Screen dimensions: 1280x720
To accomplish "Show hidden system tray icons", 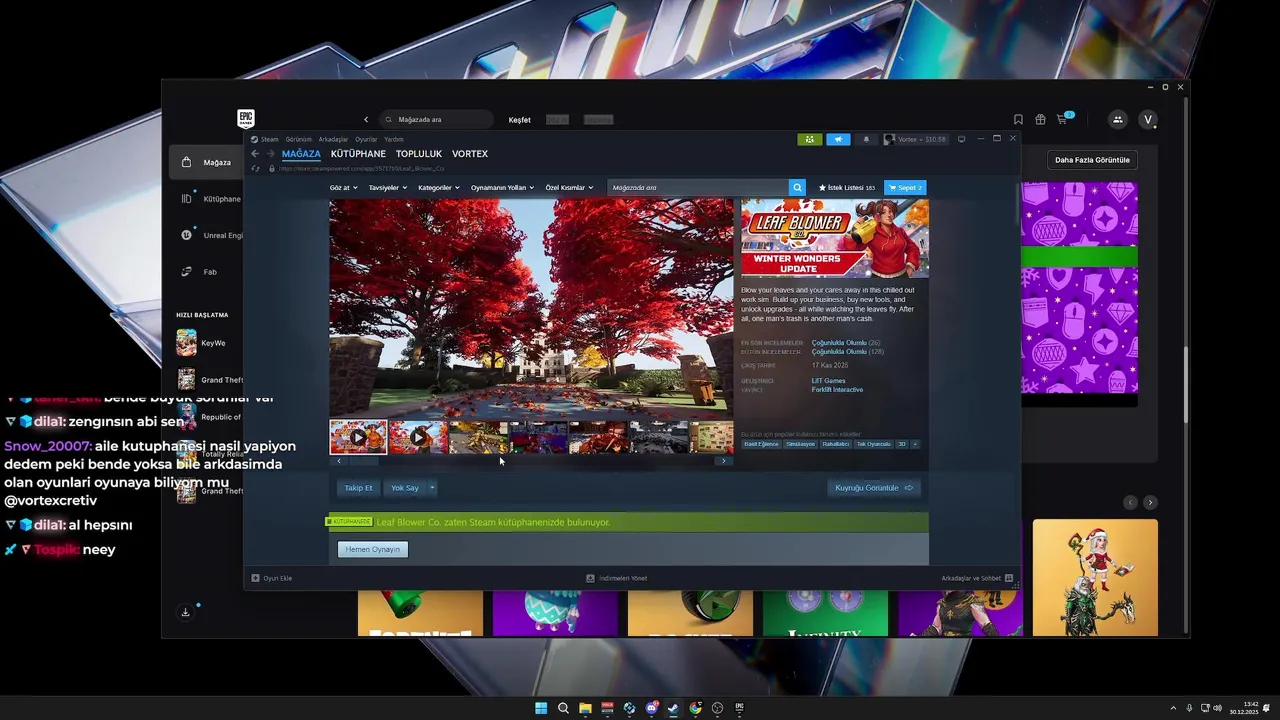I will 1173,708.
